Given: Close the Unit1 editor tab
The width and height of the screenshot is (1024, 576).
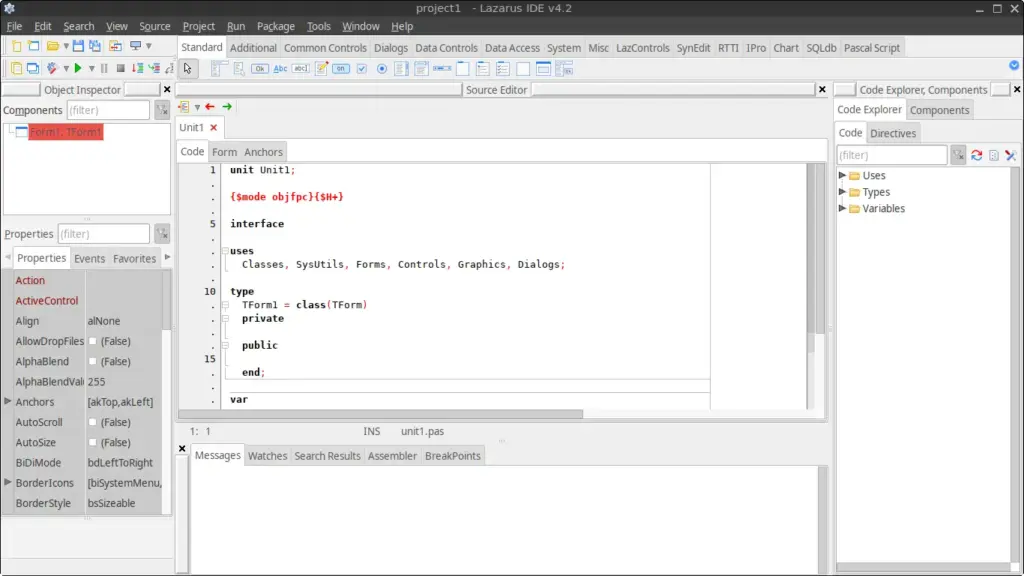Looking at the screenshot, I should 214,127.
